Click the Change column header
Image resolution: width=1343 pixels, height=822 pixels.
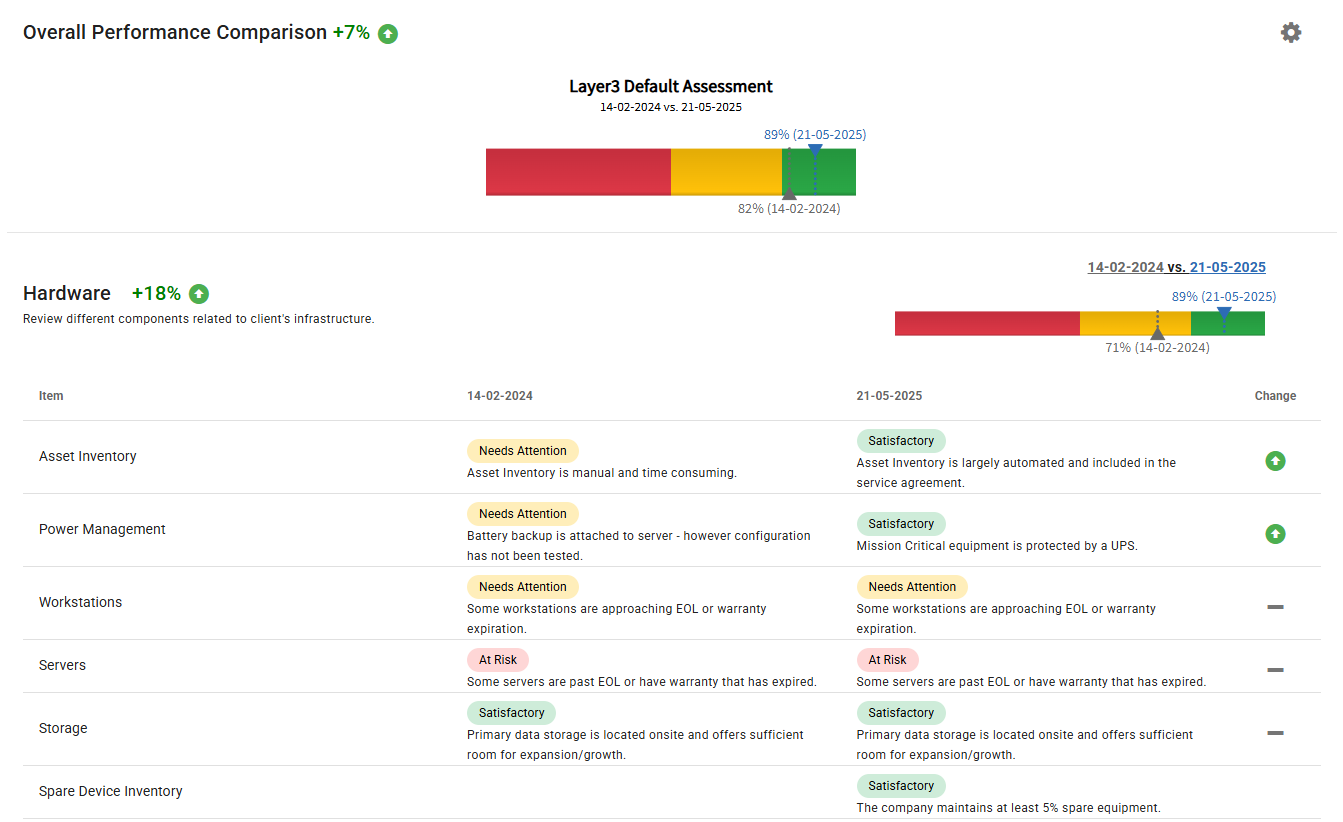1275,396
